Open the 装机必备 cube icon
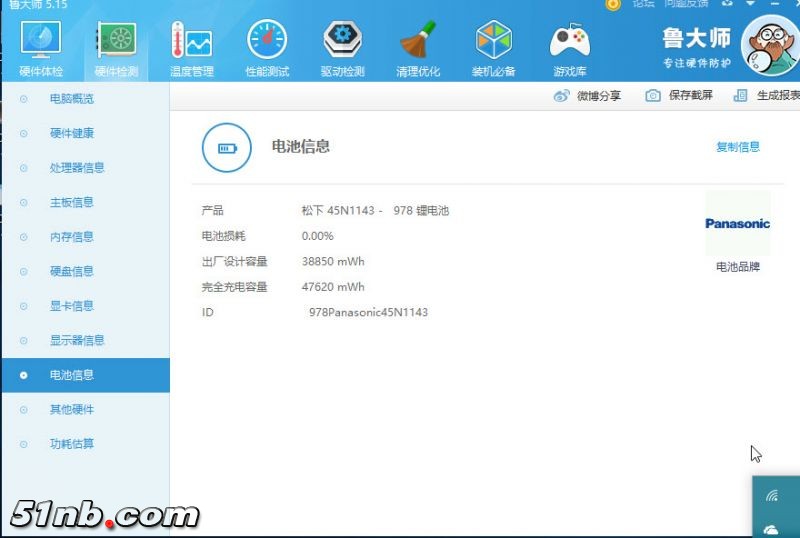This screenshot has width=800, height=538. tap(493, 42)
